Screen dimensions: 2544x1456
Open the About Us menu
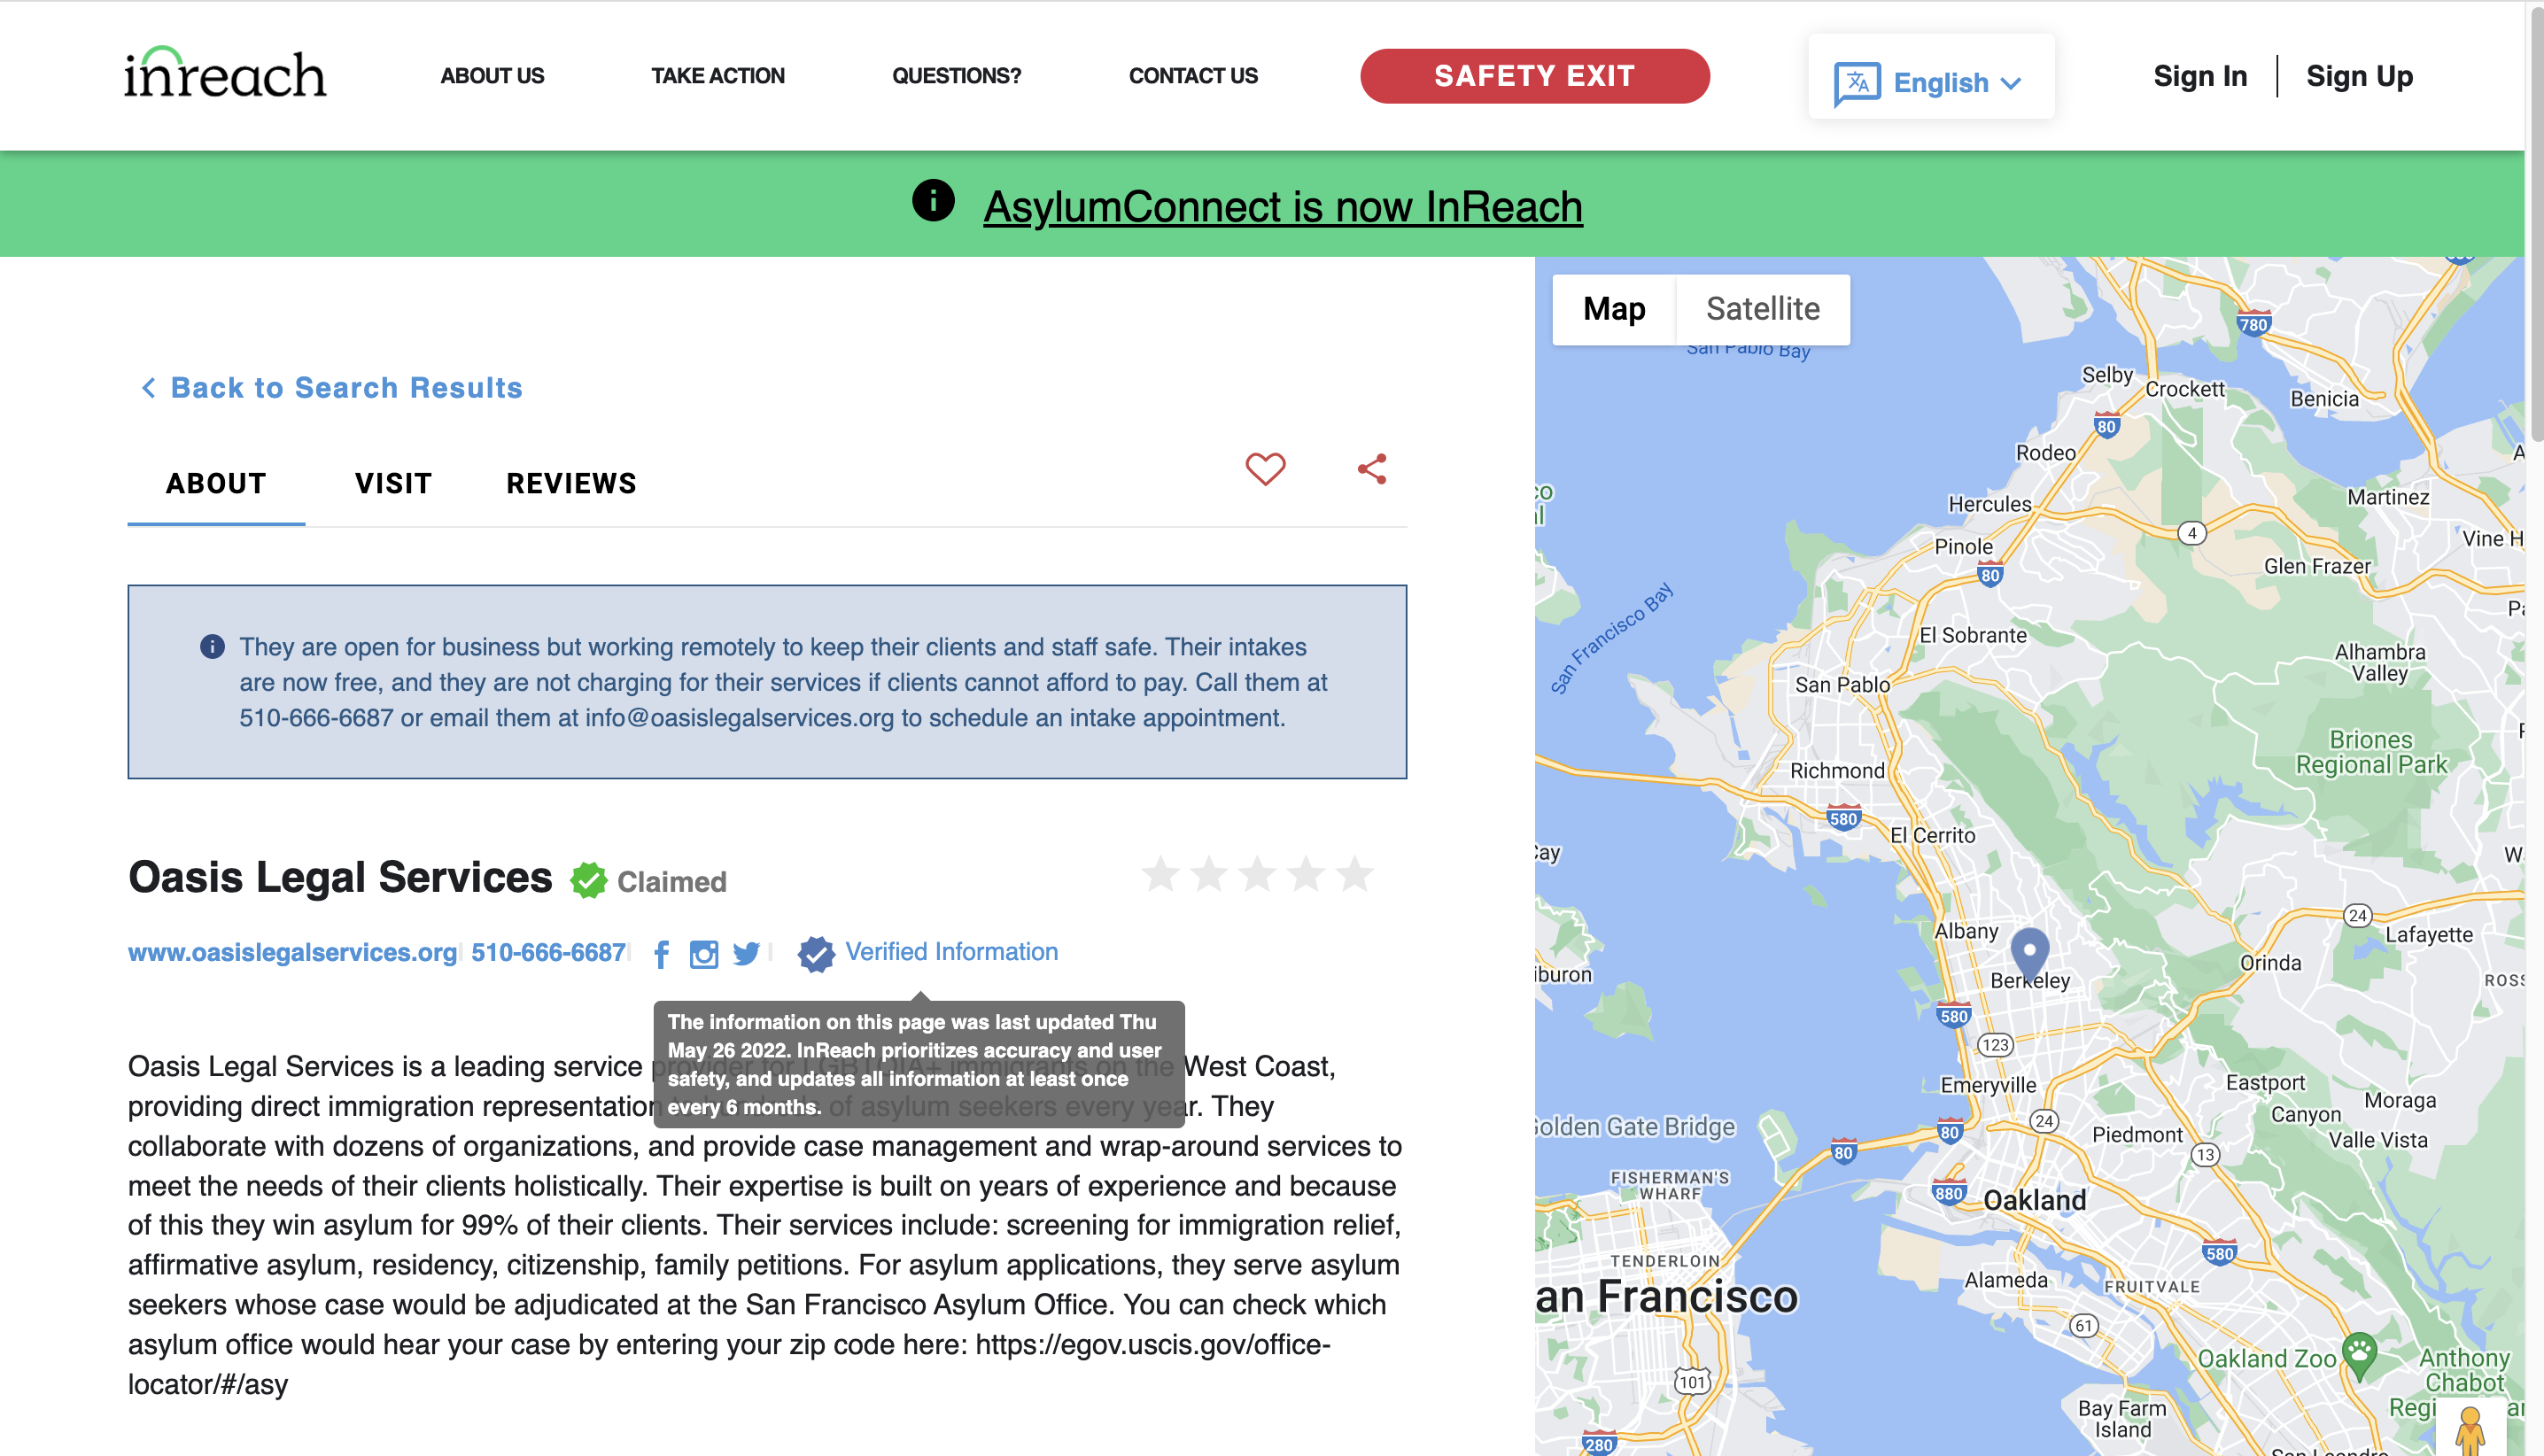[x=492, y=76]
